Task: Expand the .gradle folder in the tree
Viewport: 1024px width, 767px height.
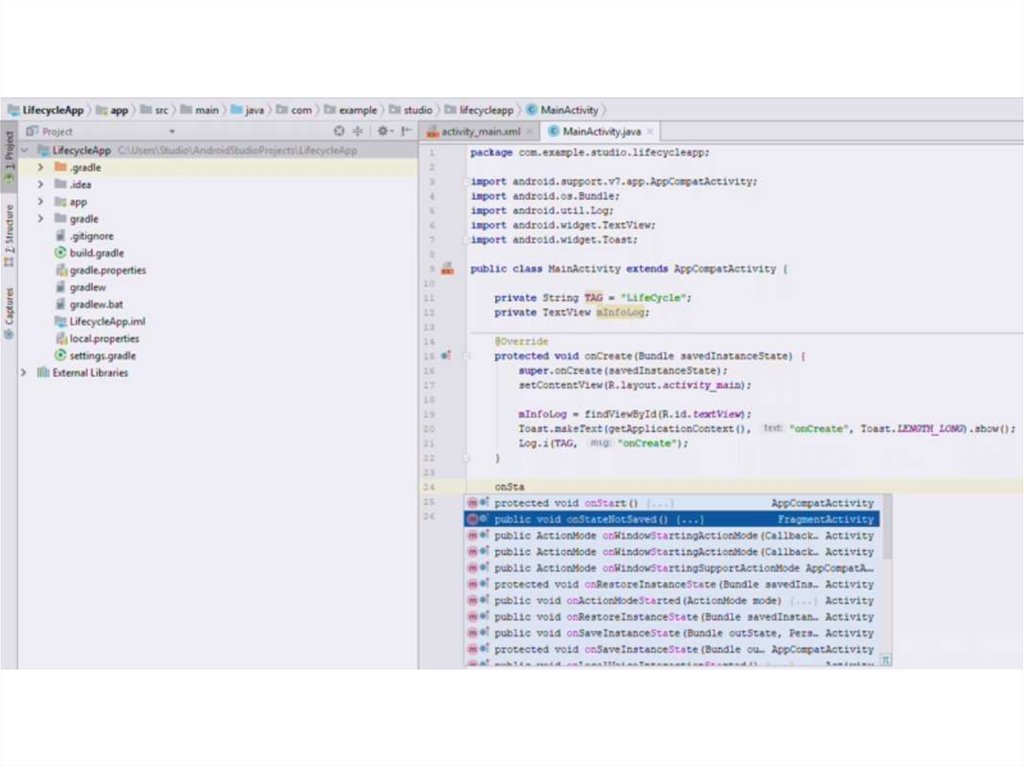Action: click(x=41, y=167)
